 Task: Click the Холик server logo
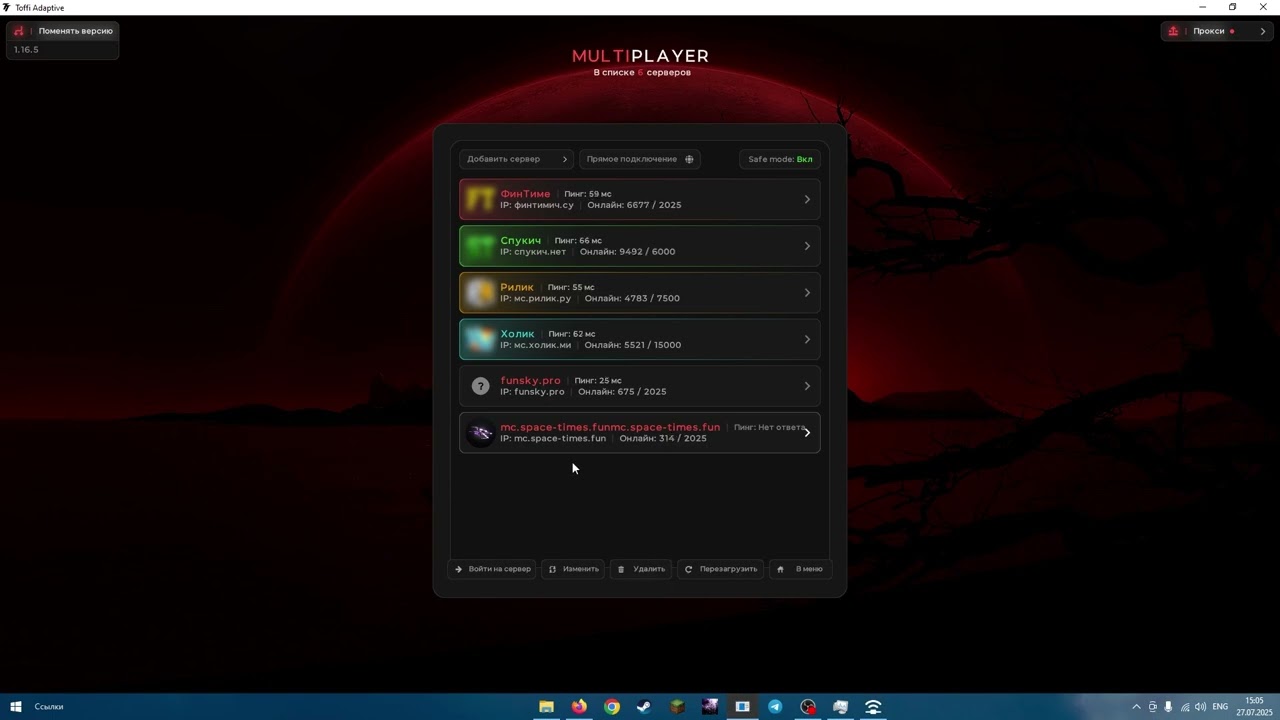[x=481, y=340]
